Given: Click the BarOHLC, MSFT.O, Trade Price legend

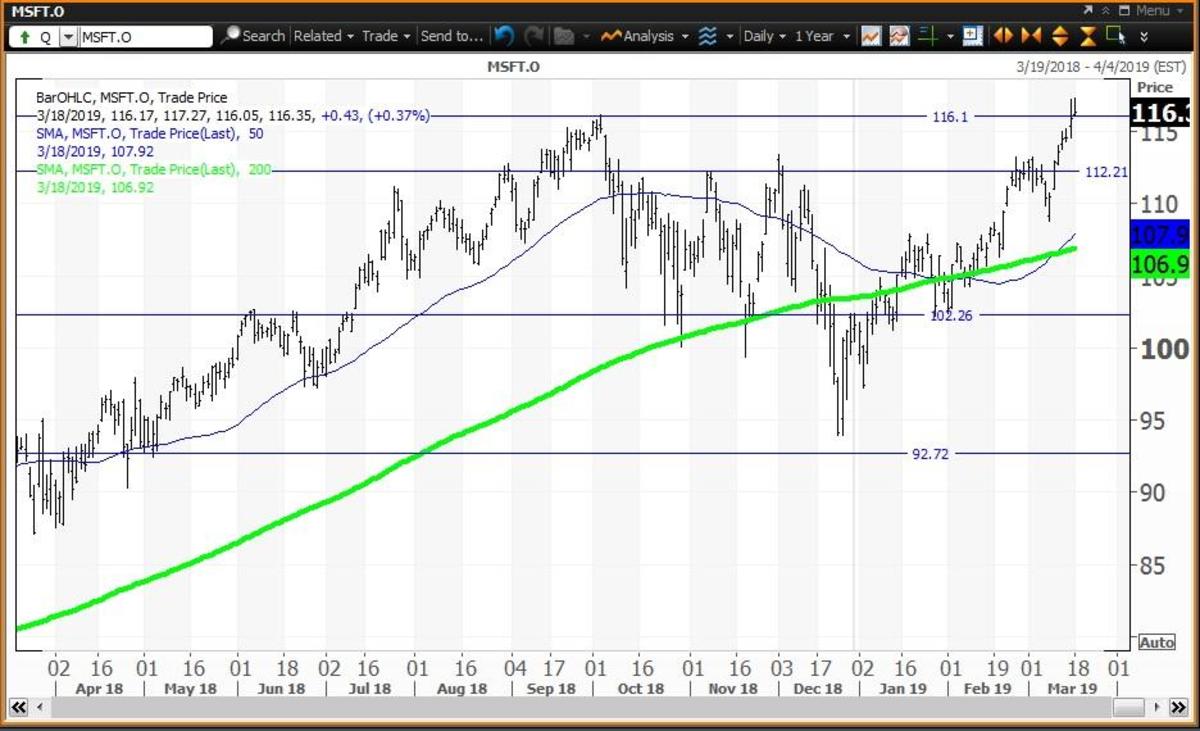Looking at the screenshot, I should pyautogui.click(x=131, y=98).
